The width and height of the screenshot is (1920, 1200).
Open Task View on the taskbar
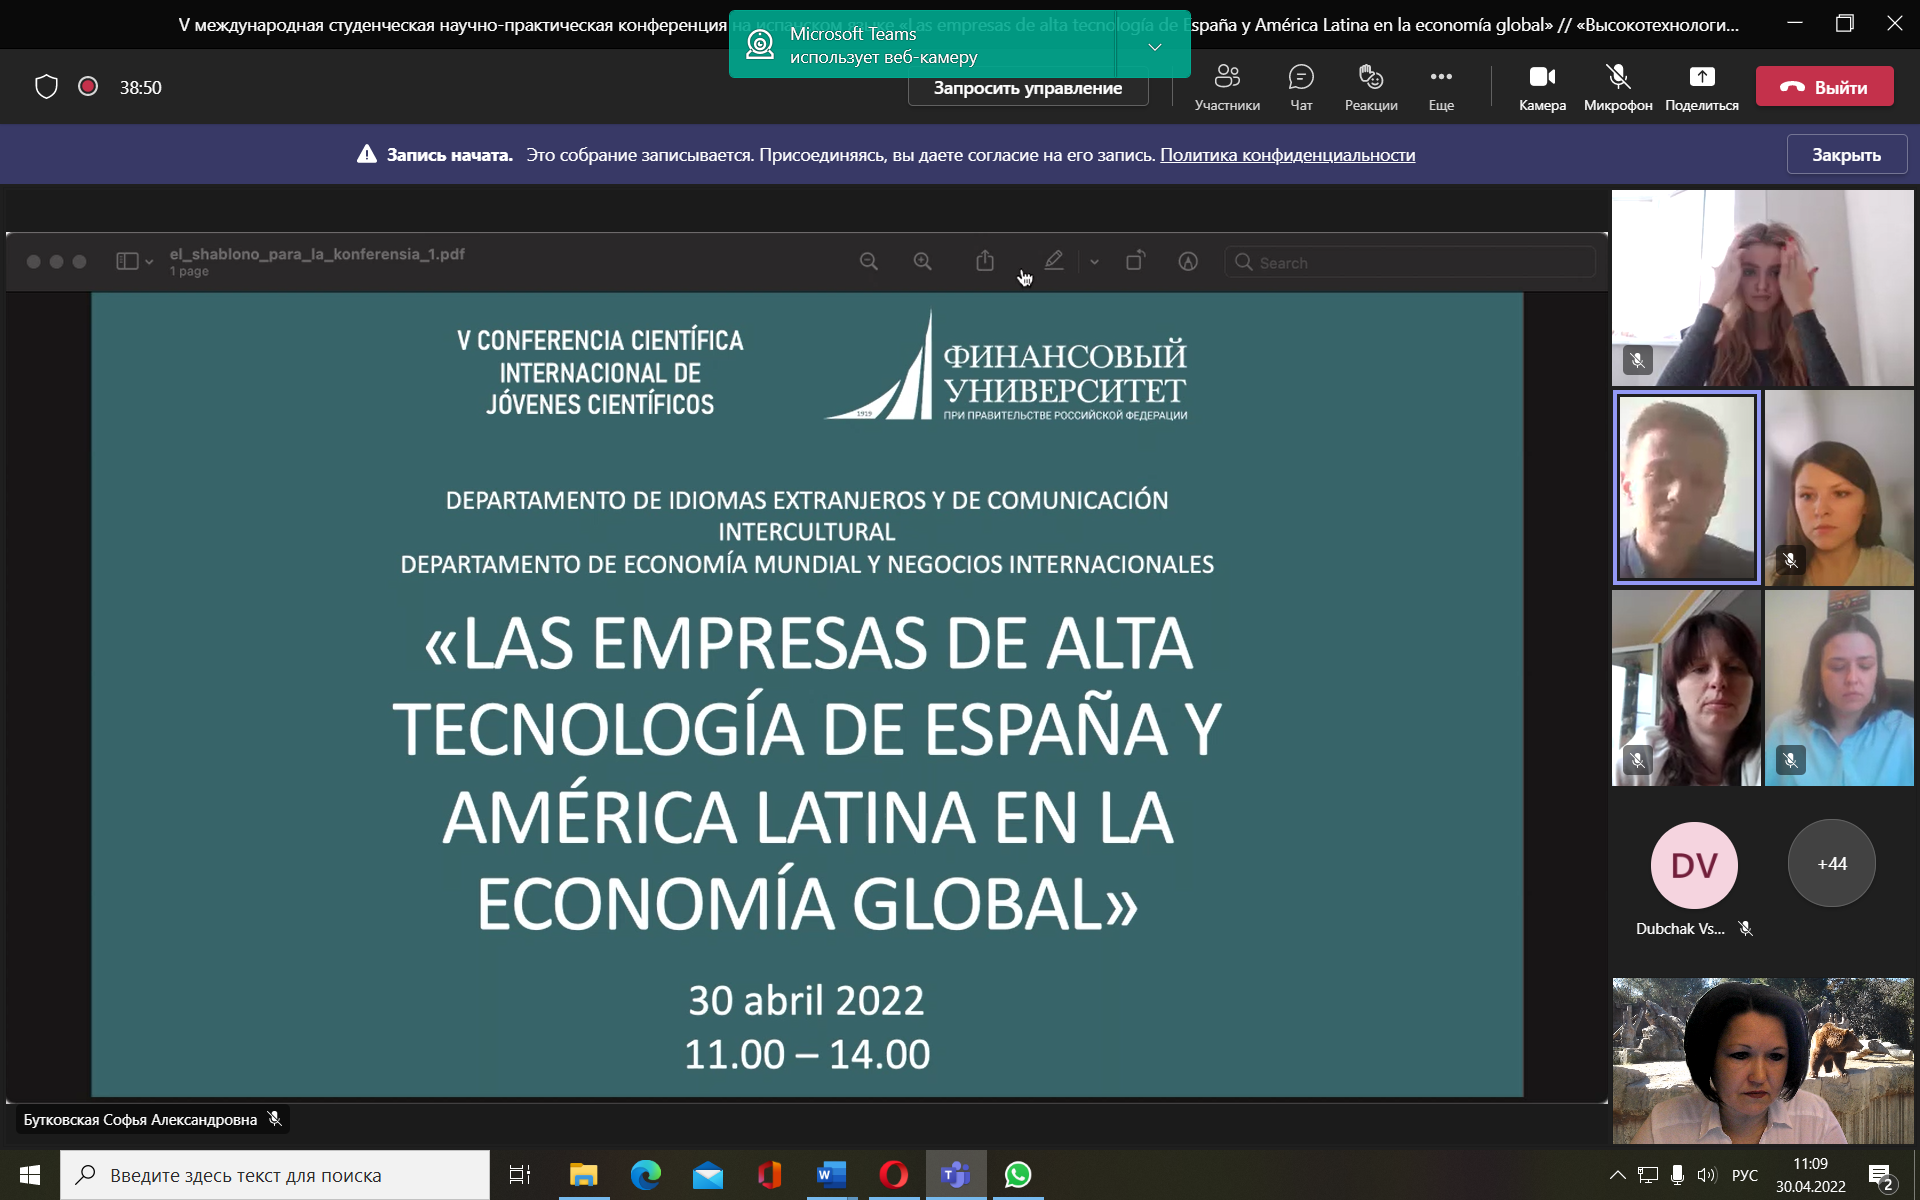[x=520, y=1175]
